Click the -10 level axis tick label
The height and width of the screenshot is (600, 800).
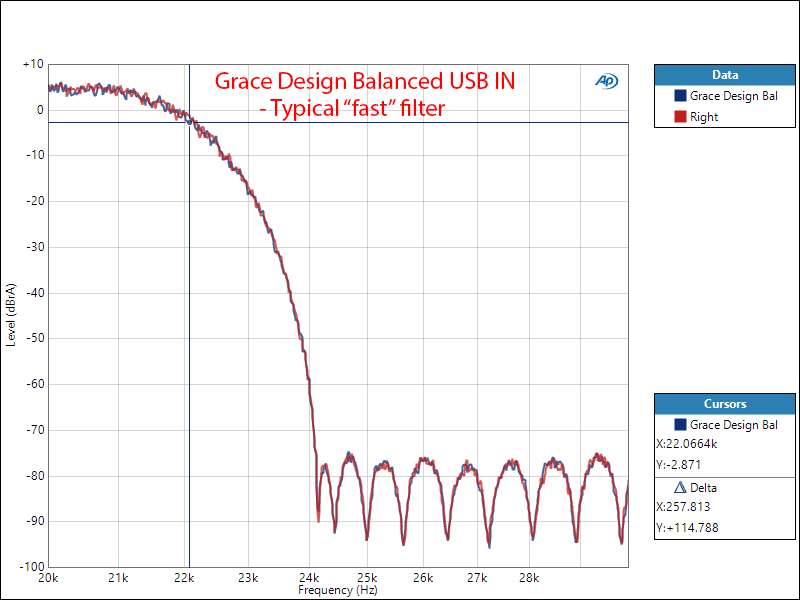35,155
